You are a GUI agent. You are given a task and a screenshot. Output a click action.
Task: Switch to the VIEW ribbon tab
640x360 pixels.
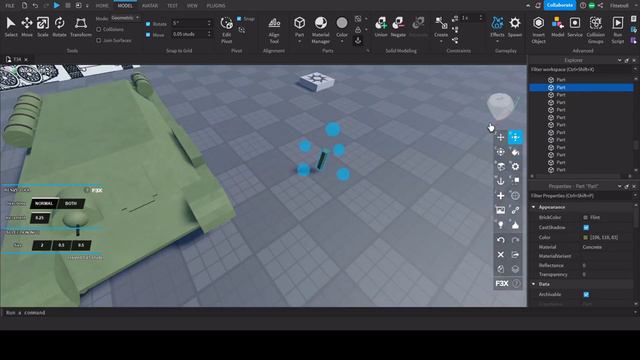[192, 6]
